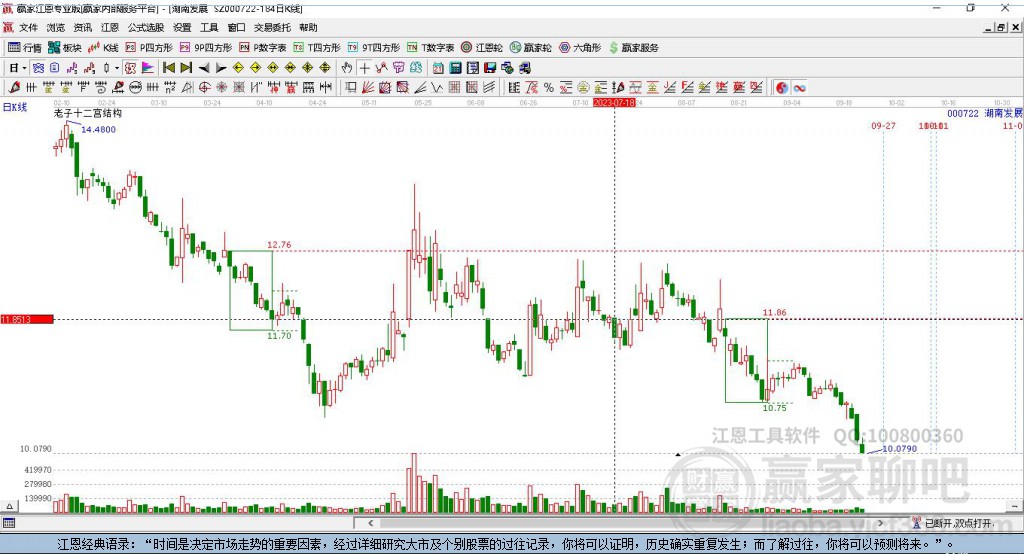Select the gold 金 circle tool
The image size is (1024, 554).
tap(583, 88)
